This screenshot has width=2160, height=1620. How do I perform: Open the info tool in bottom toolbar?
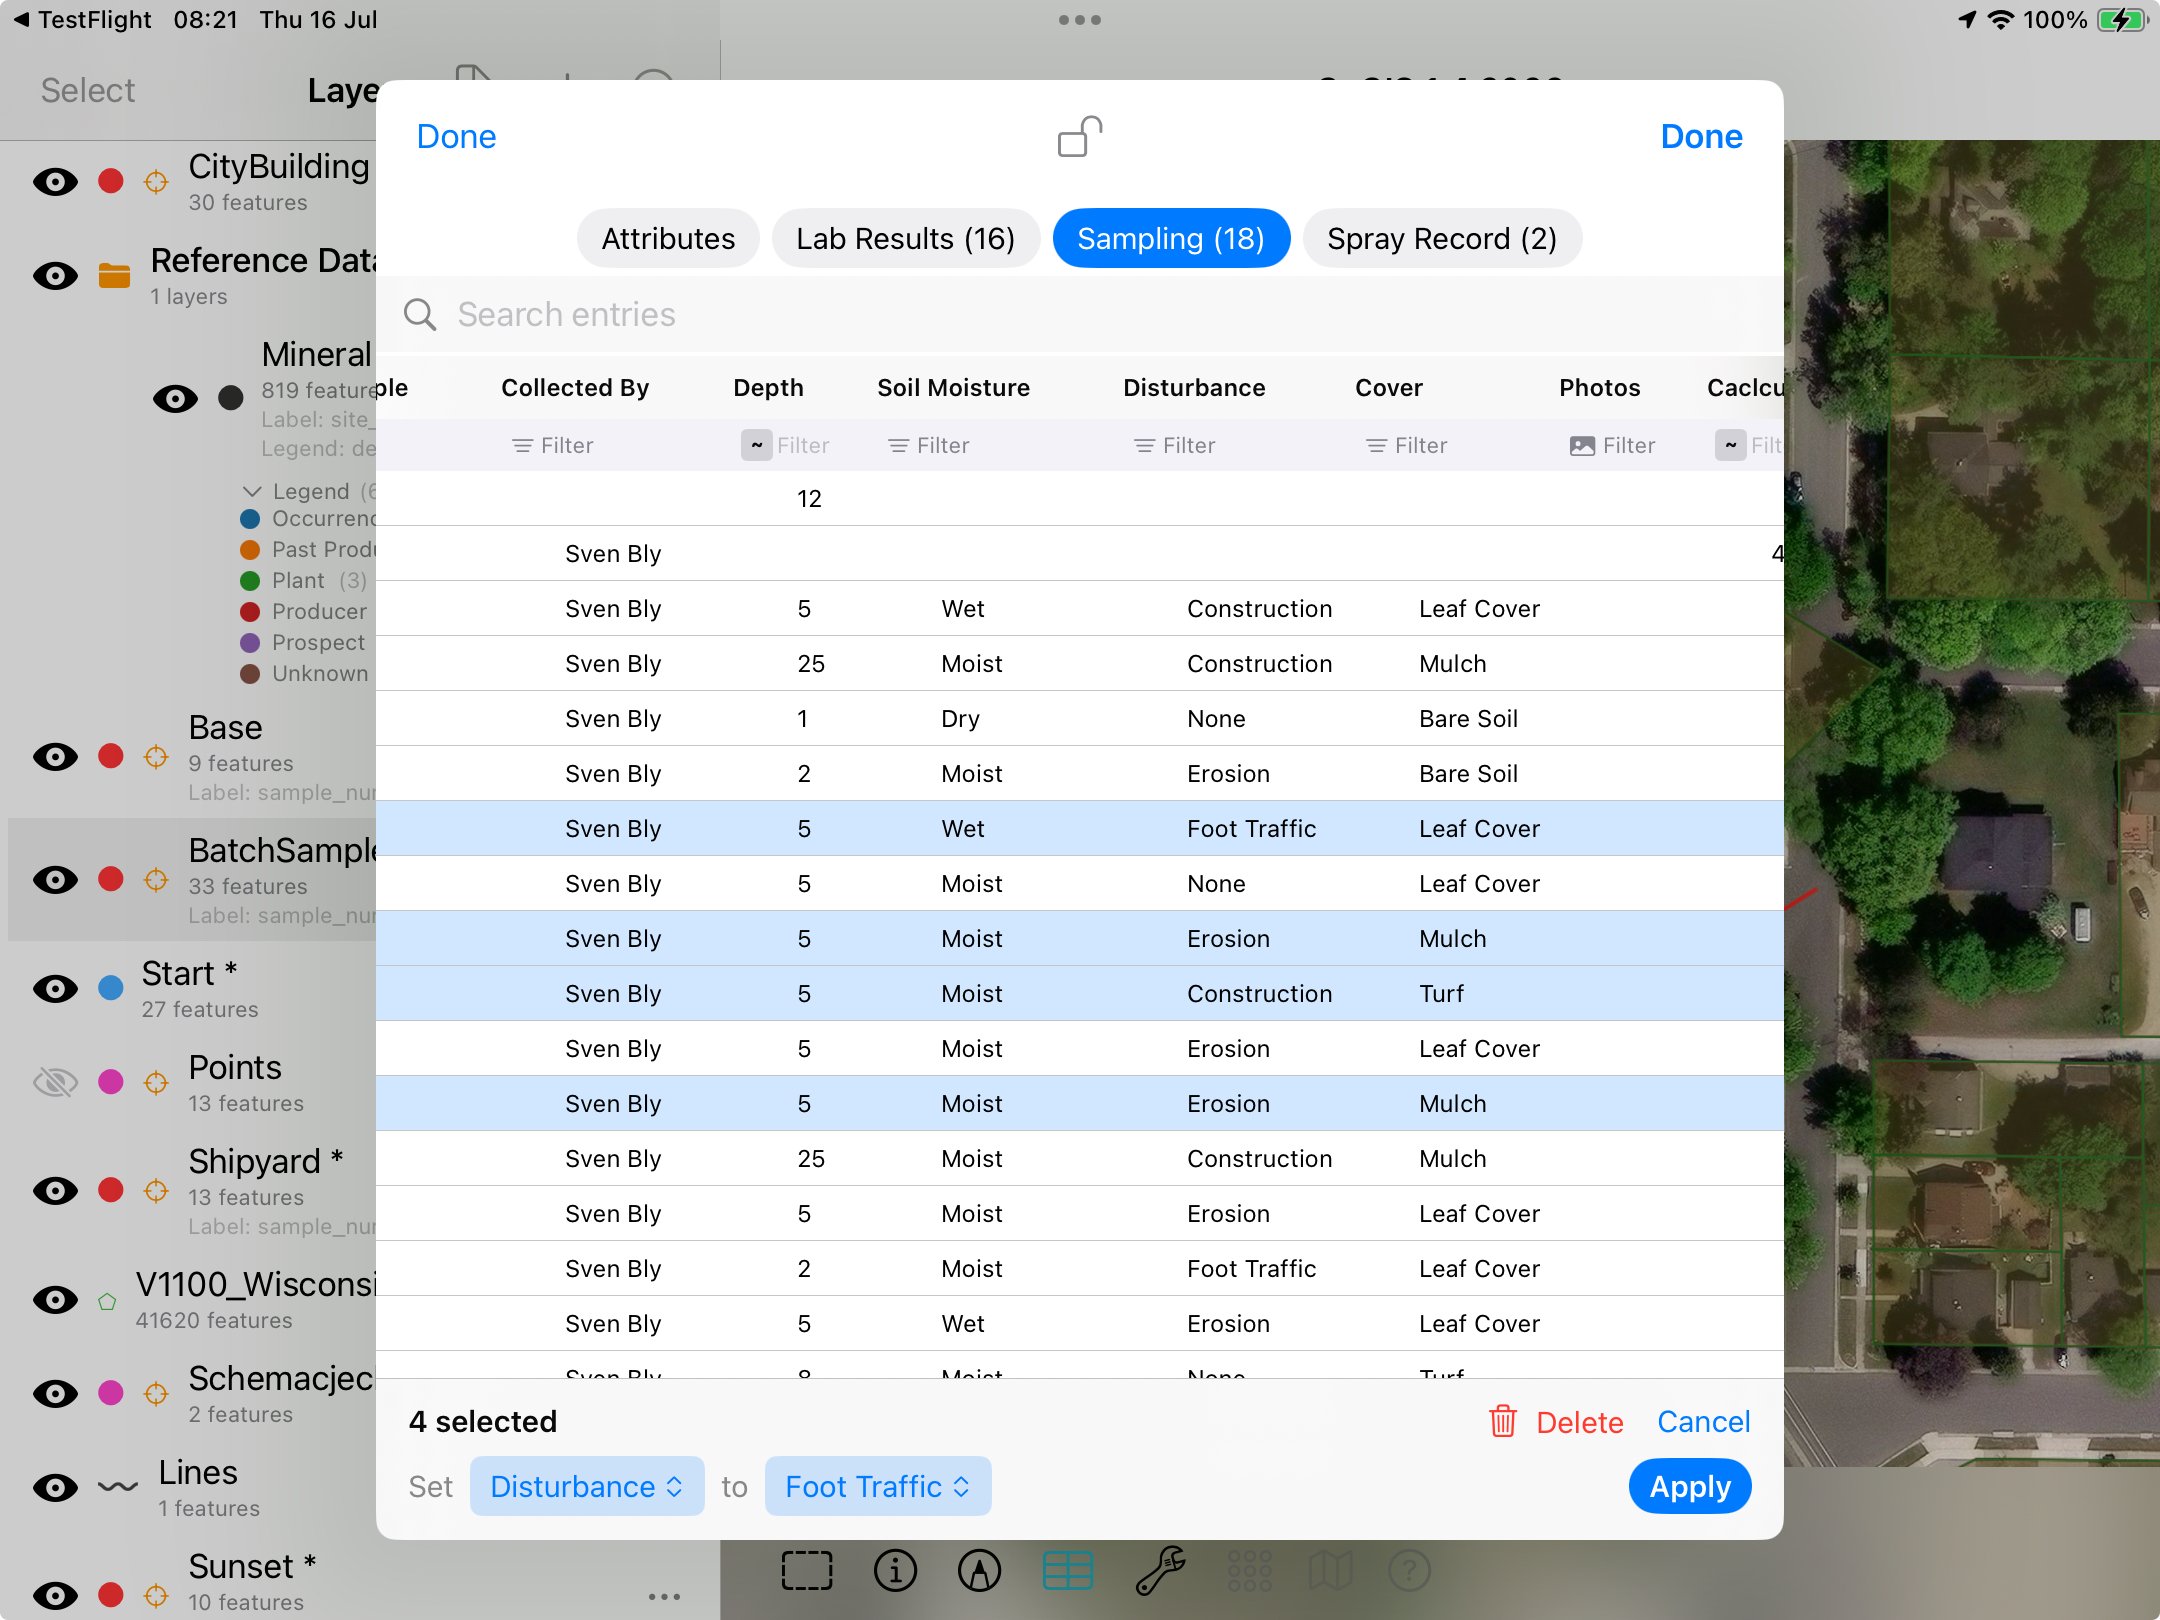tap(895, 1570)
